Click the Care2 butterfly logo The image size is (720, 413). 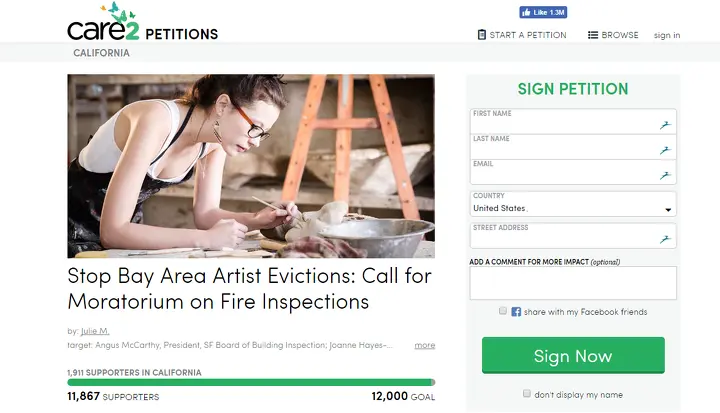[x=104, y=26]
